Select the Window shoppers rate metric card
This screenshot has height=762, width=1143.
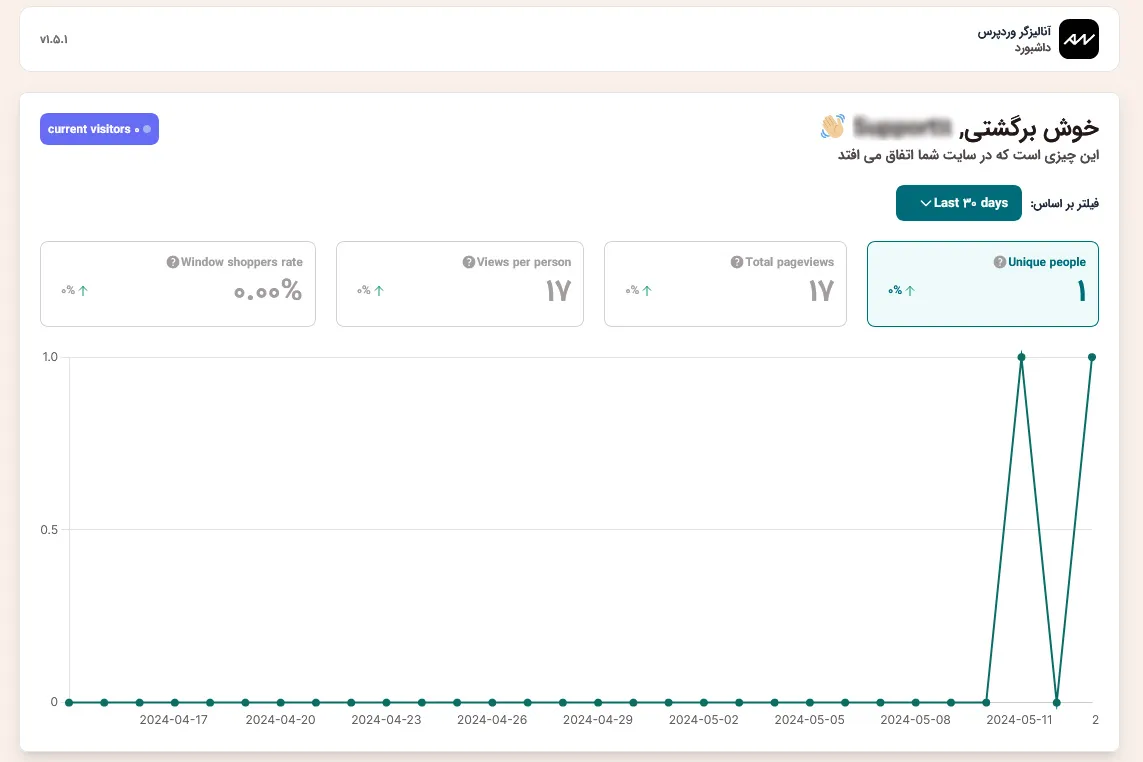click(178, 284)
